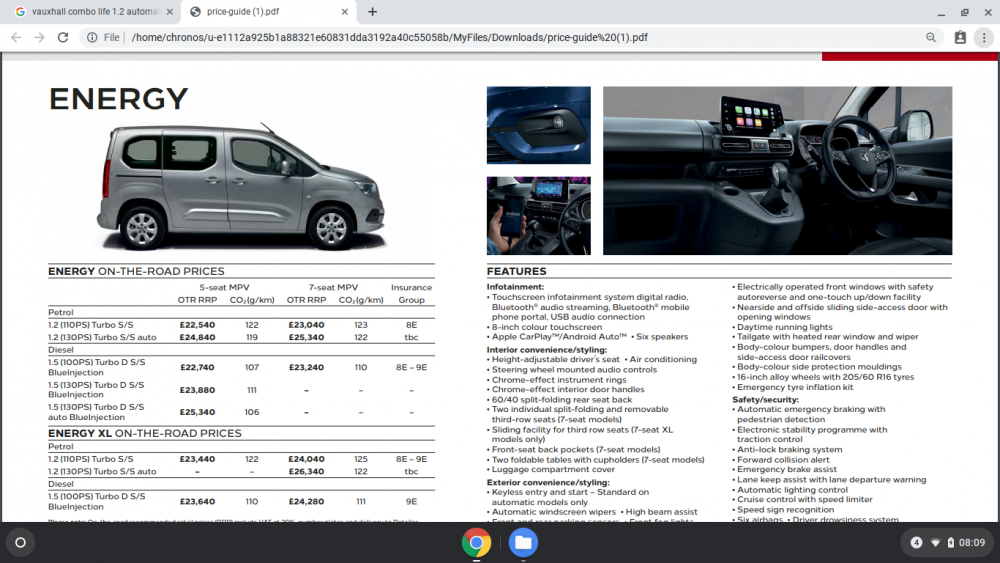View site information icon
1000x563 pixels.
(x=92, y=38)
